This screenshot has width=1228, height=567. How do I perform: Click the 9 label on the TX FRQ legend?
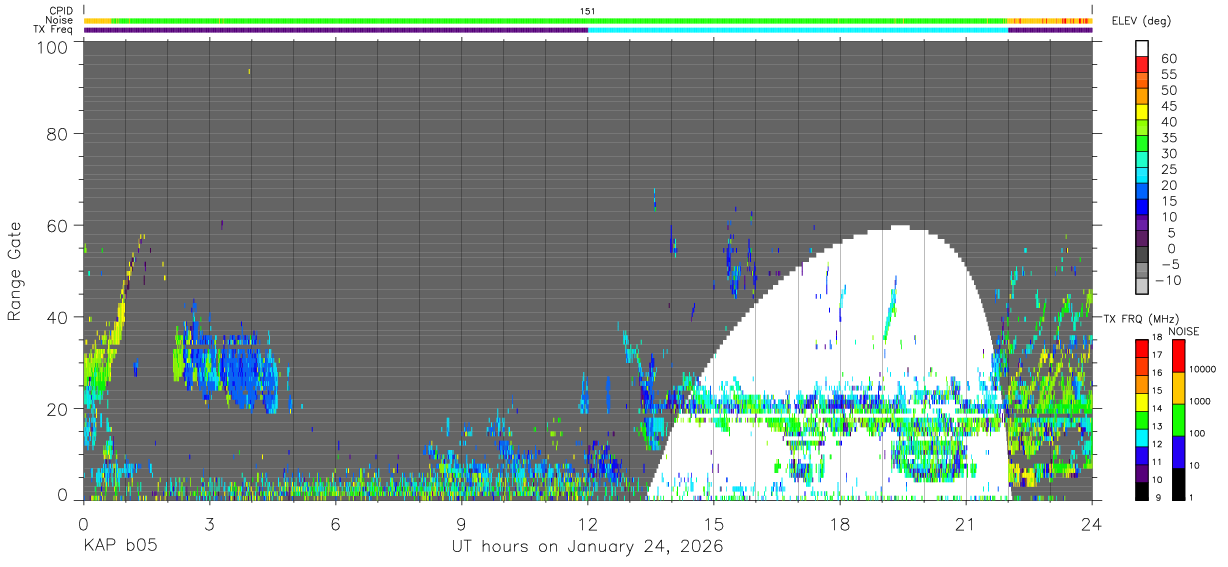click(1158, 497)
